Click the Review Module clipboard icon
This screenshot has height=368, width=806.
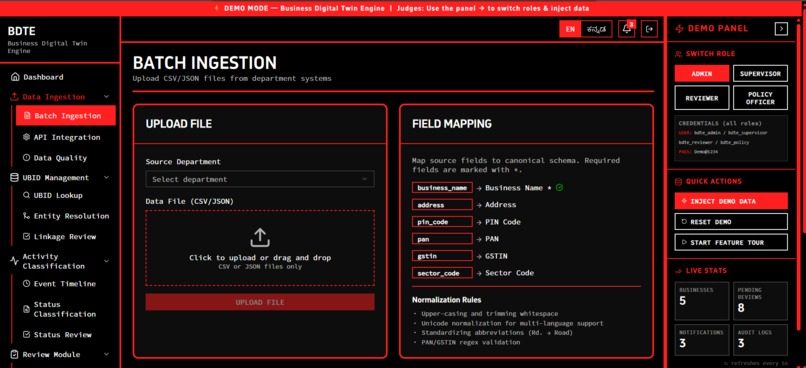[x=14, y=354]
